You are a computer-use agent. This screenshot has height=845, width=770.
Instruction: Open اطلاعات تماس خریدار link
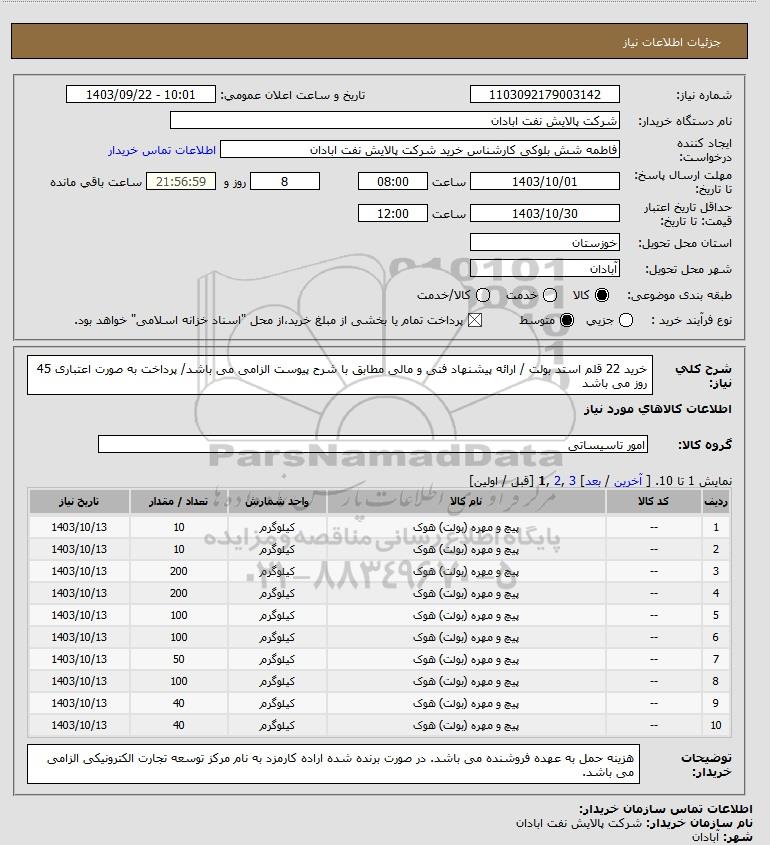tap(162, 150)
